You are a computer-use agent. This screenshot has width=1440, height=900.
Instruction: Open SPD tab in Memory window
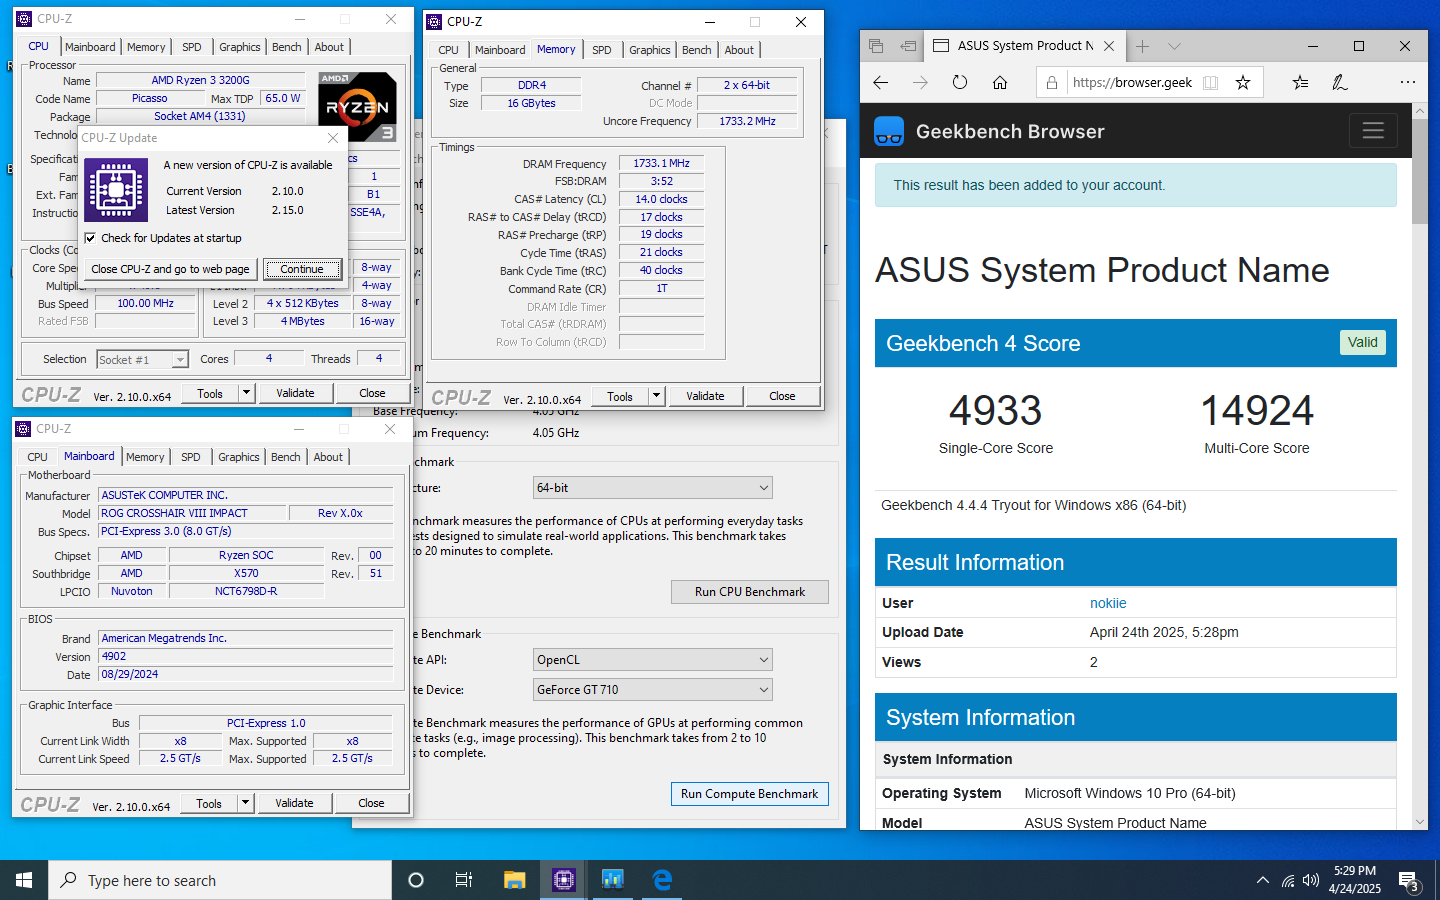coord(602,50)
